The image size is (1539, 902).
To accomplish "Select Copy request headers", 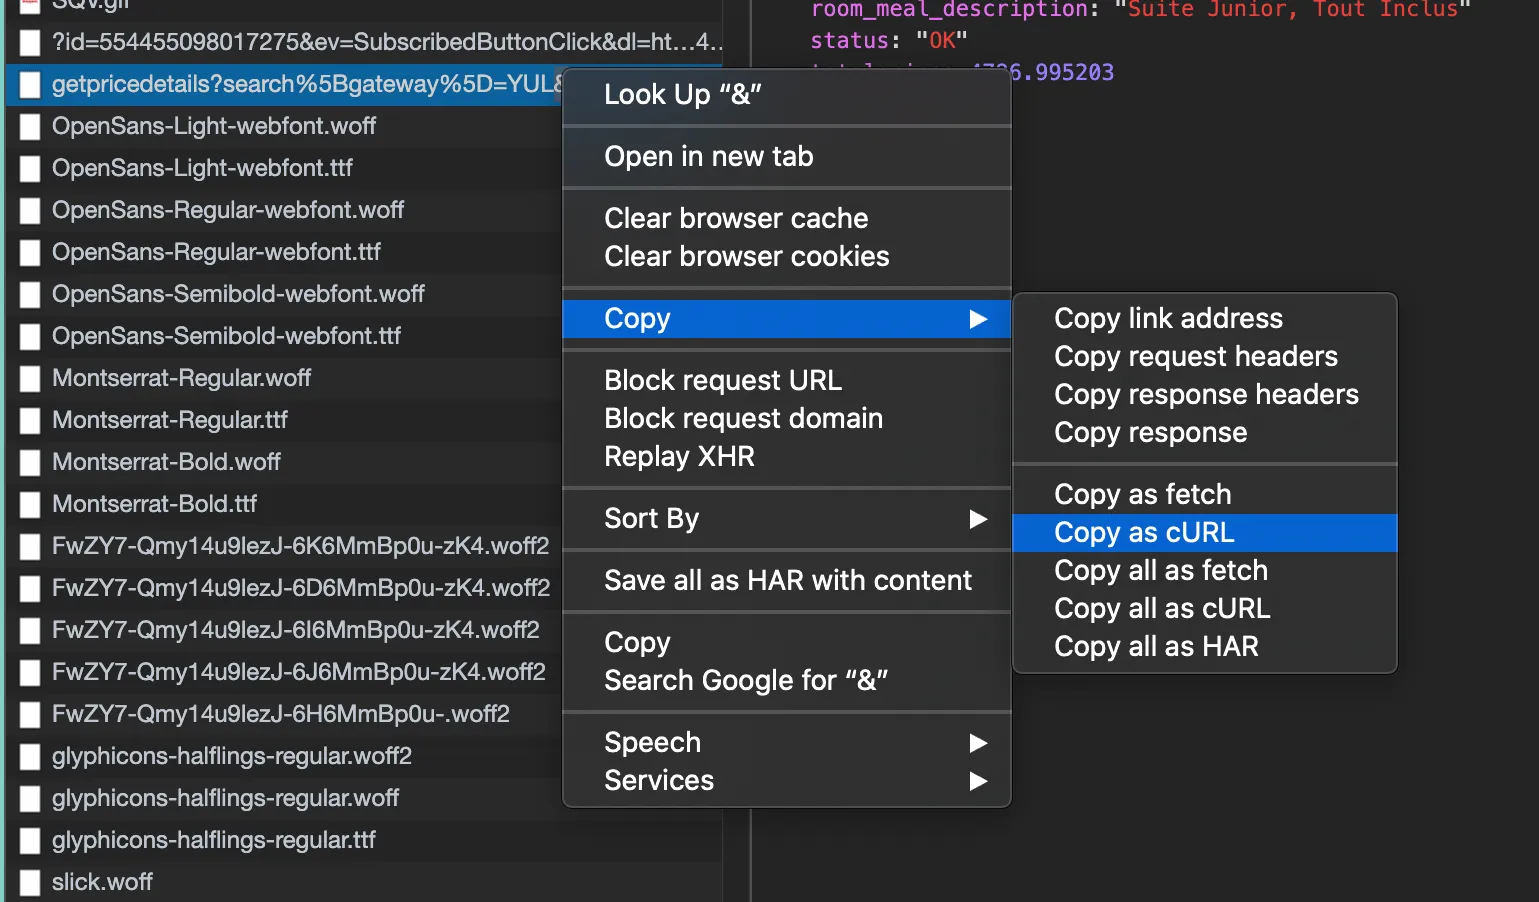I will pos(1204,357).
